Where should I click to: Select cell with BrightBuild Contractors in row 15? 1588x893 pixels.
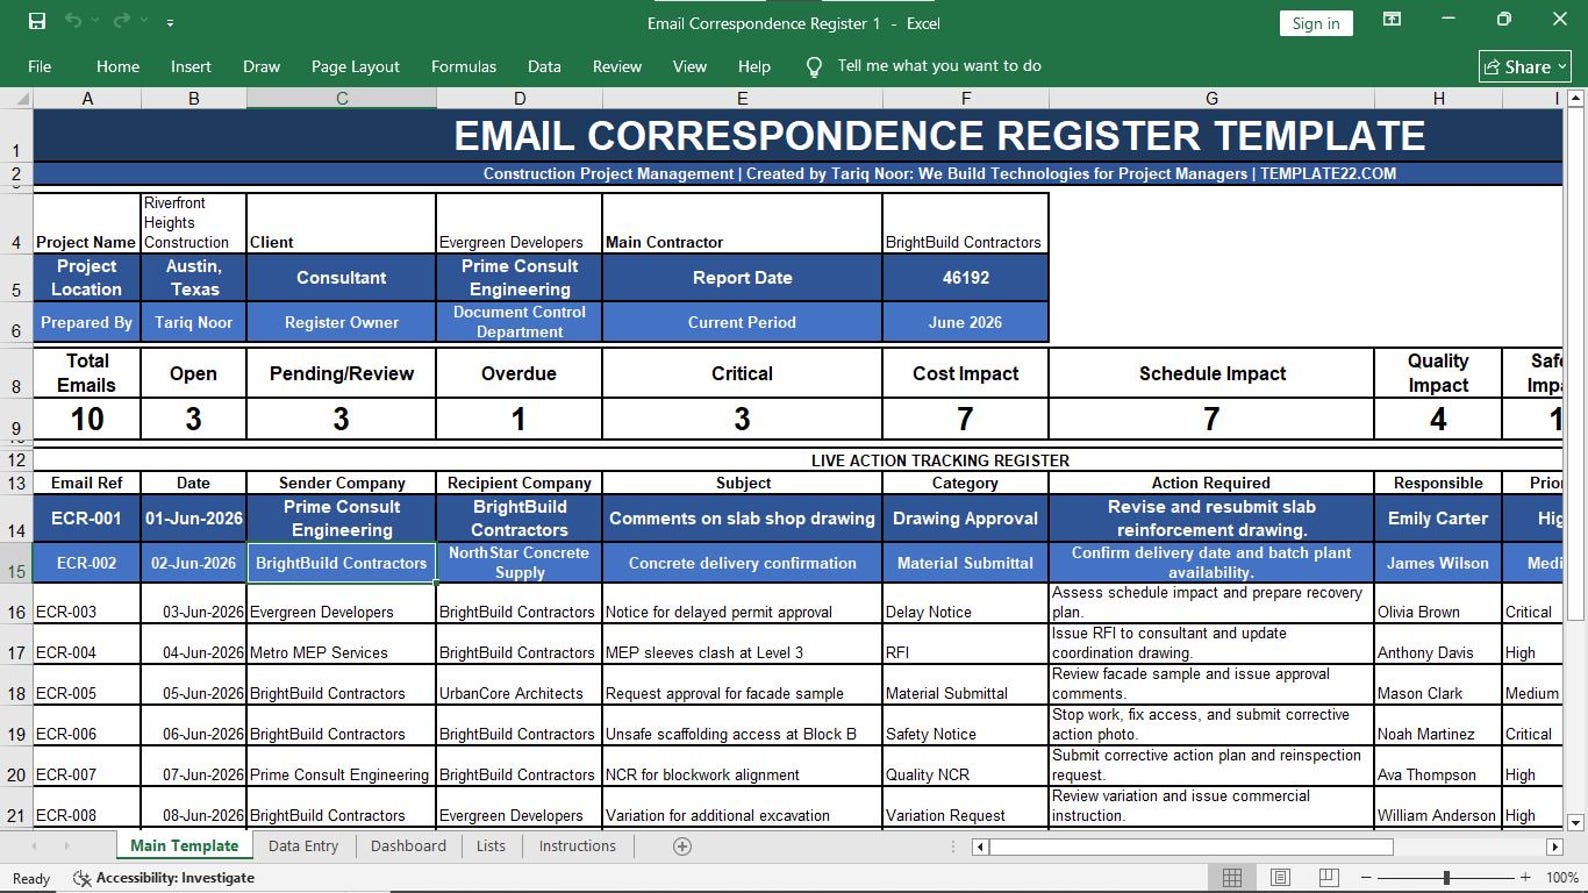(341, 563)
